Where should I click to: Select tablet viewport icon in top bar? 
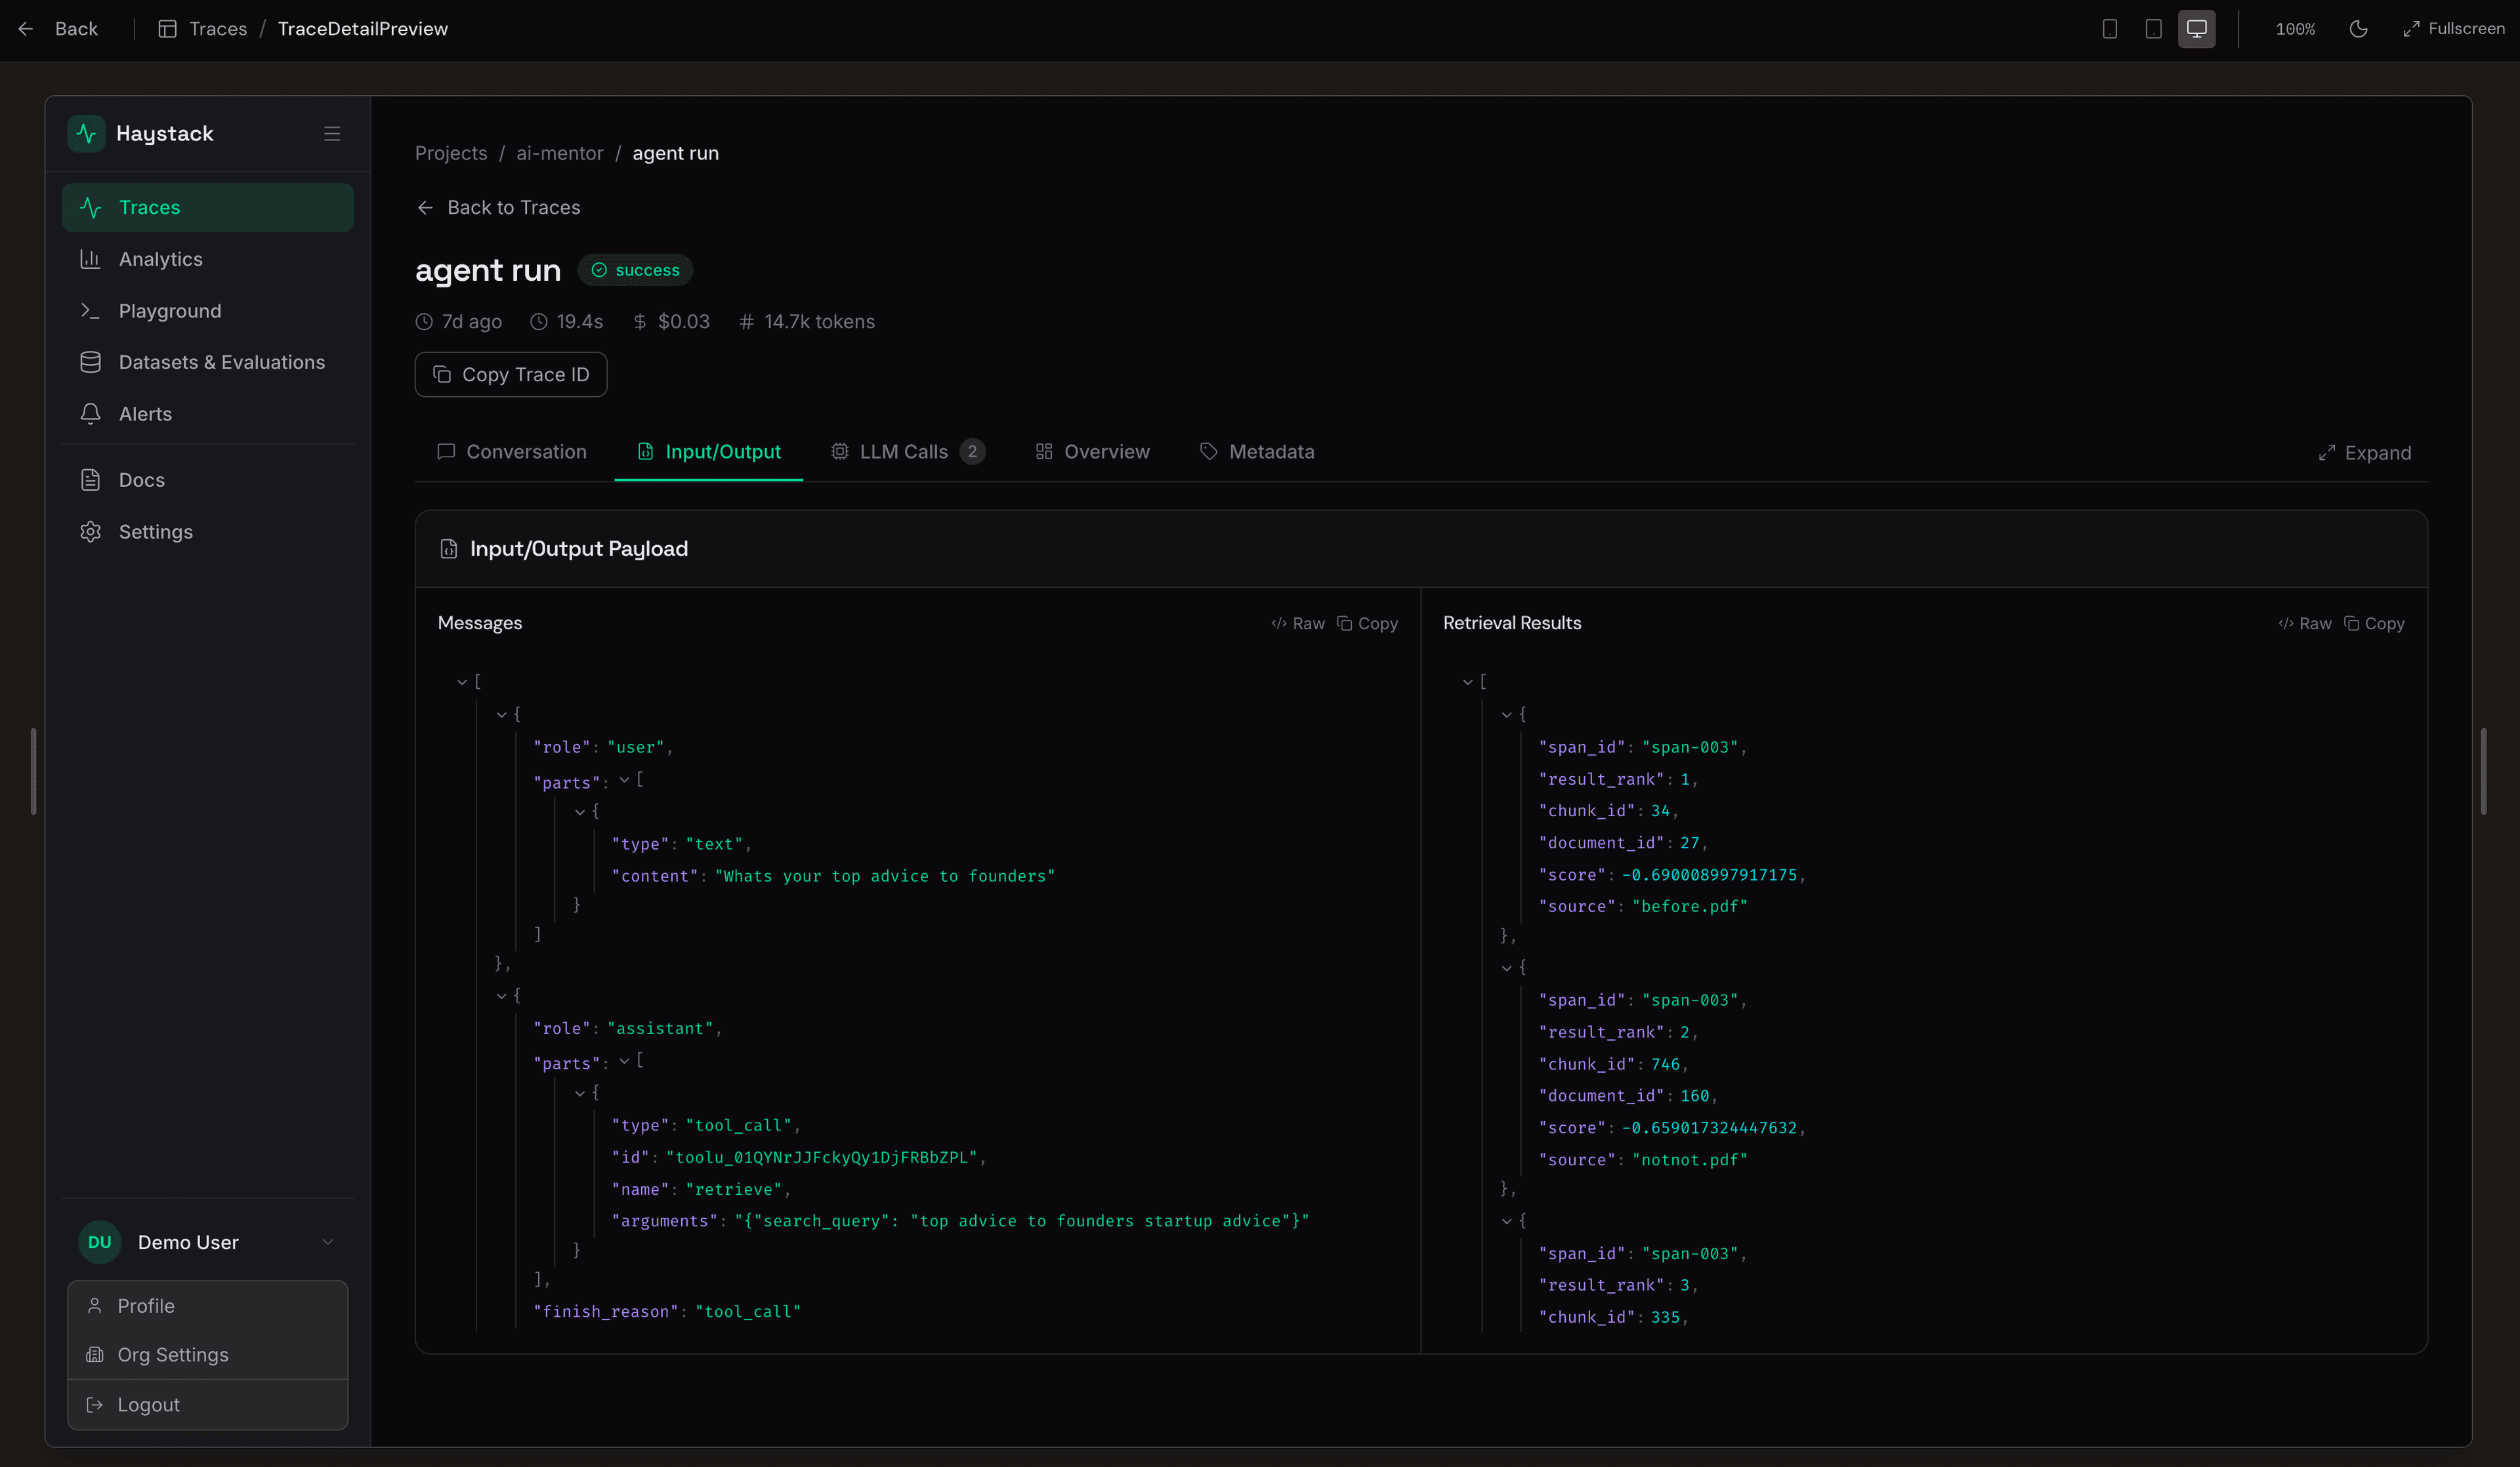[2153, 29]
